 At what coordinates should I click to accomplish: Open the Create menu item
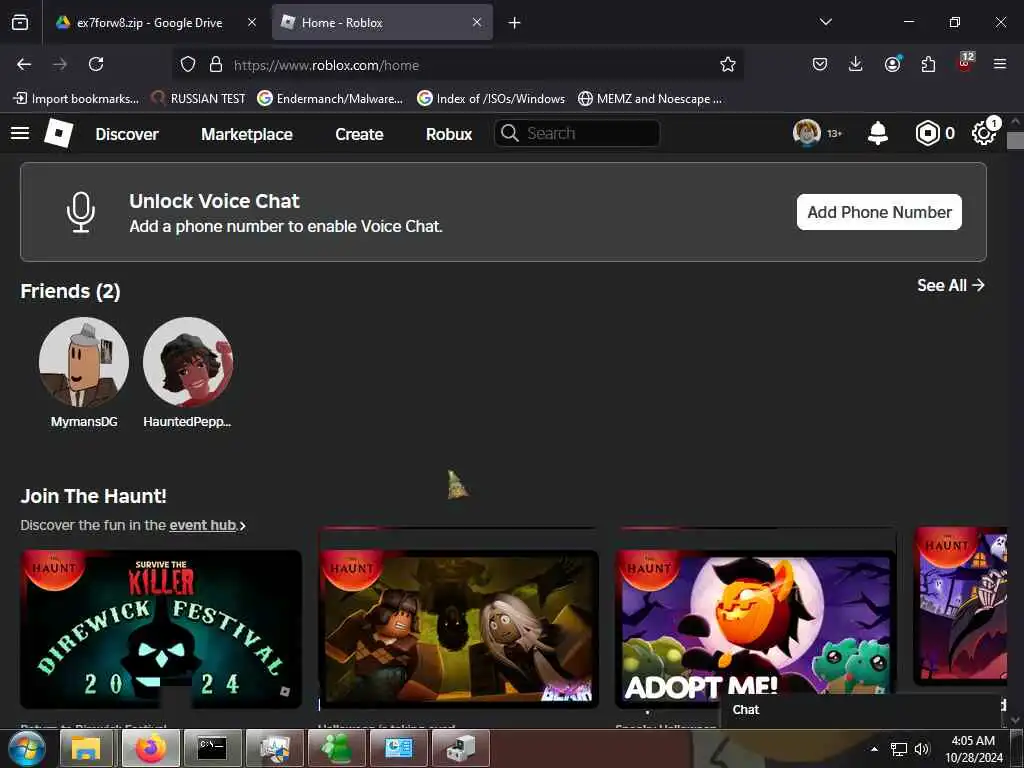[359, 134]
